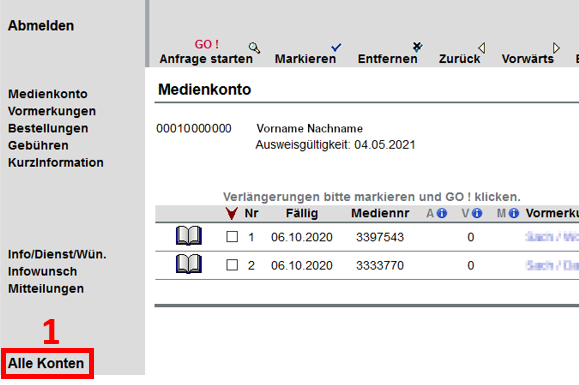Screen dimensions: 579x385
Task: Click the Fällig column header
Action: (302, 213)
